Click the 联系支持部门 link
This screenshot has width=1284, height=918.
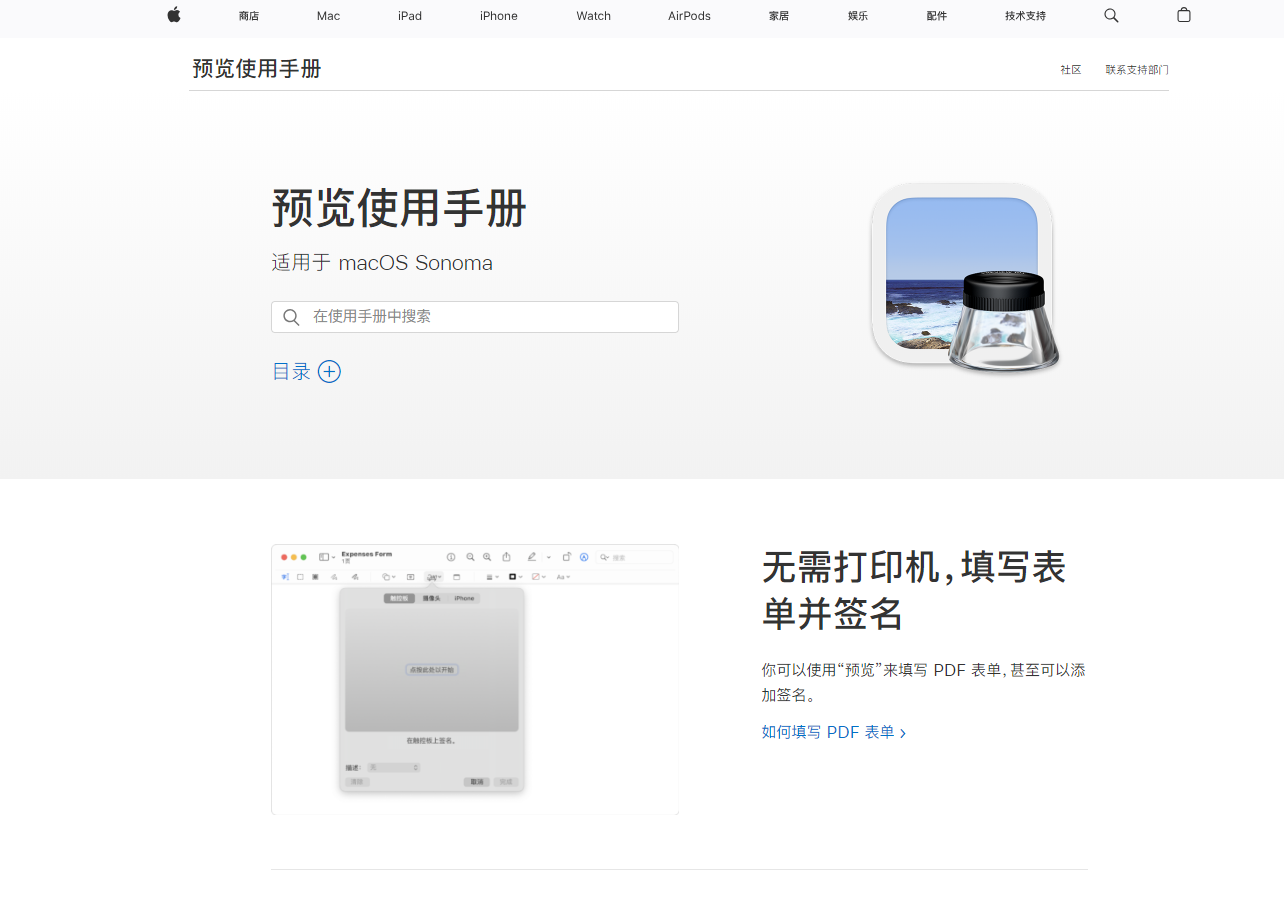[x=1136, y=69]
